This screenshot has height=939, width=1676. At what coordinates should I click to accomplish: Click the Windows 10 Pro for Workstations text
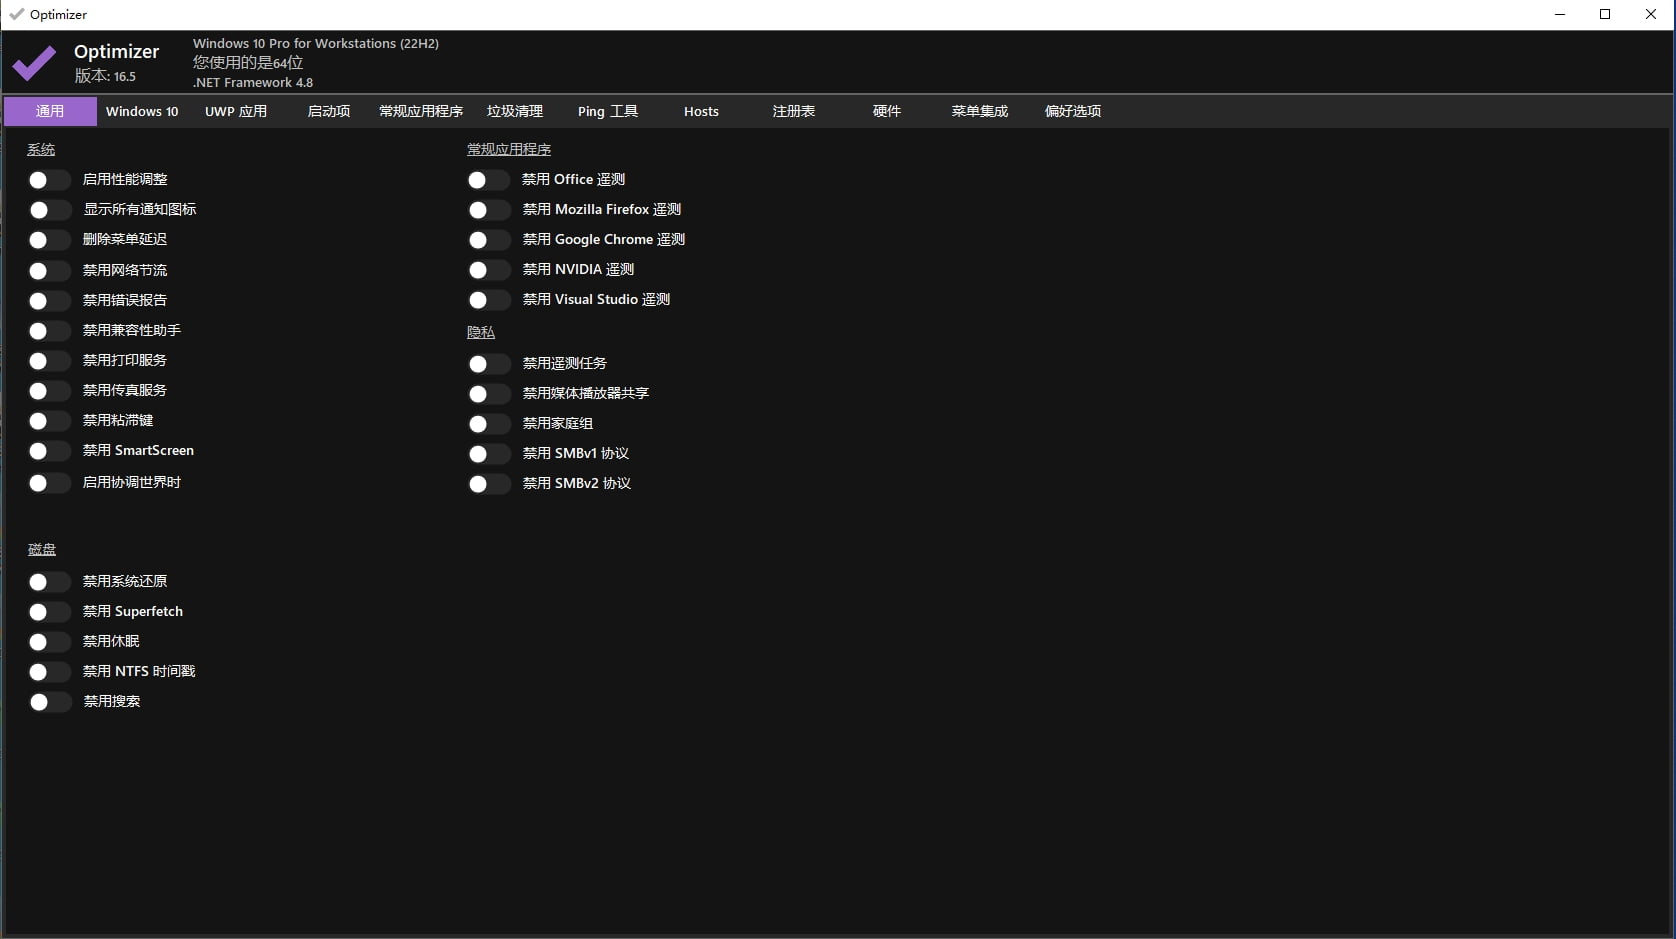click(316, 43)
